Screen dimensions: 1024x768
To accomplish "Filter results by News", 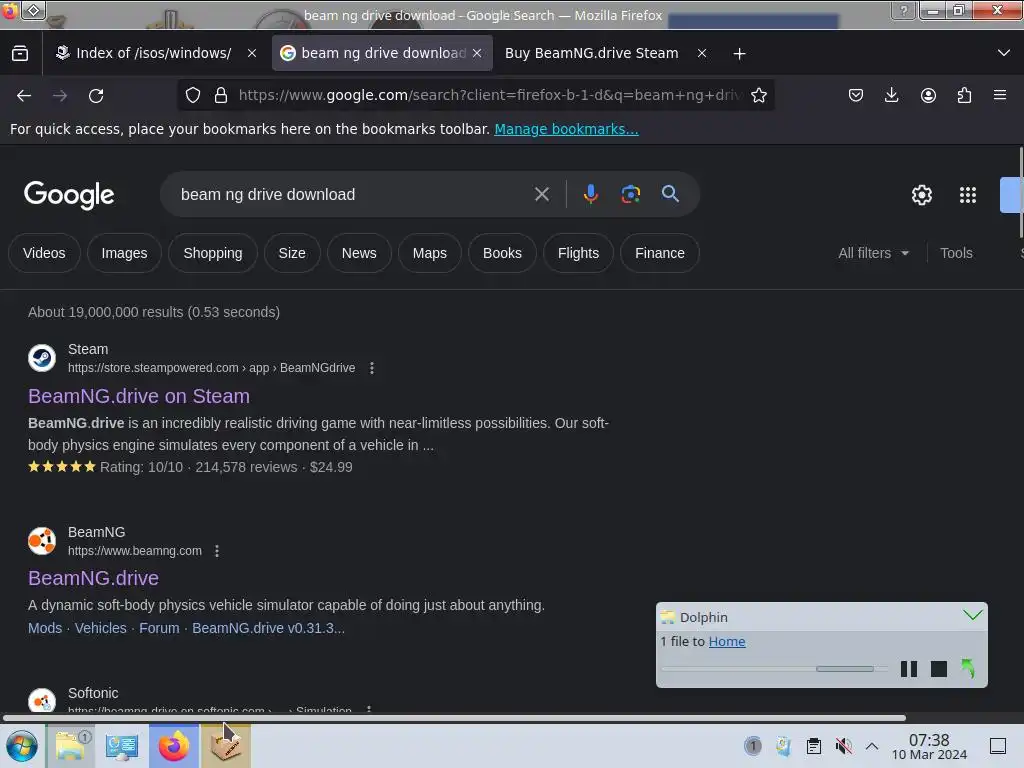I will point(359,253).
